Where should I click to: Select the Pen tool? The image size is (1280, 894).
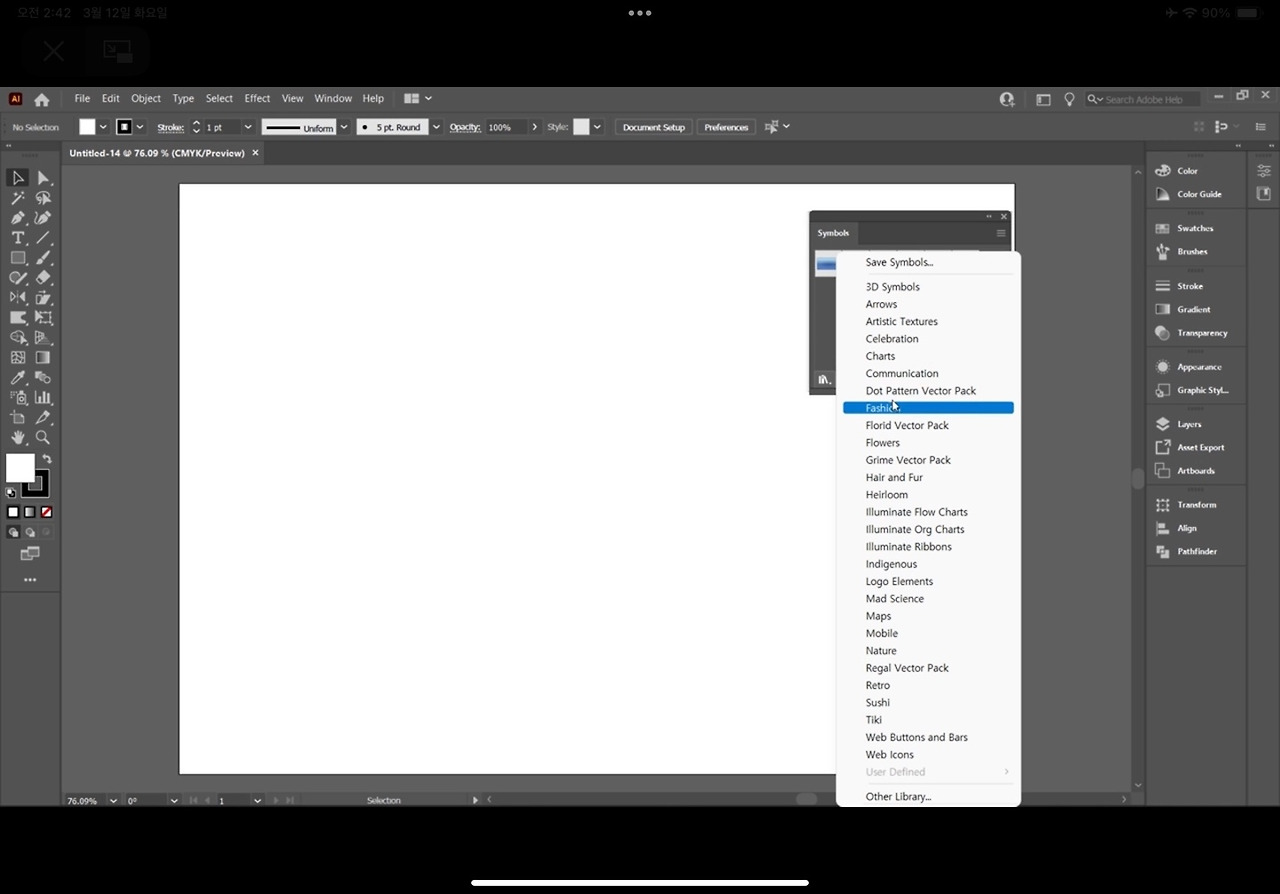coord(18,218)
